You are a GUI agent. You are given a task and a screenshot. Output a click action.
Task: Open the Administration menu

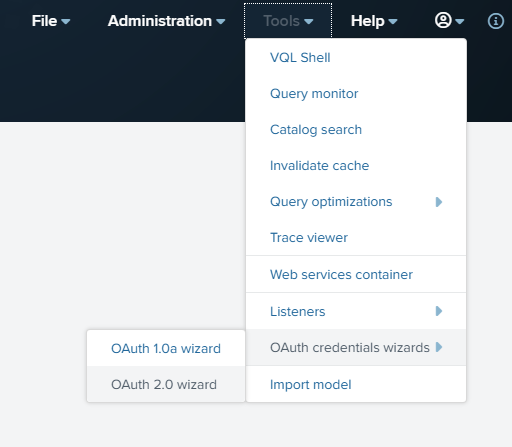tap(166, 21)
